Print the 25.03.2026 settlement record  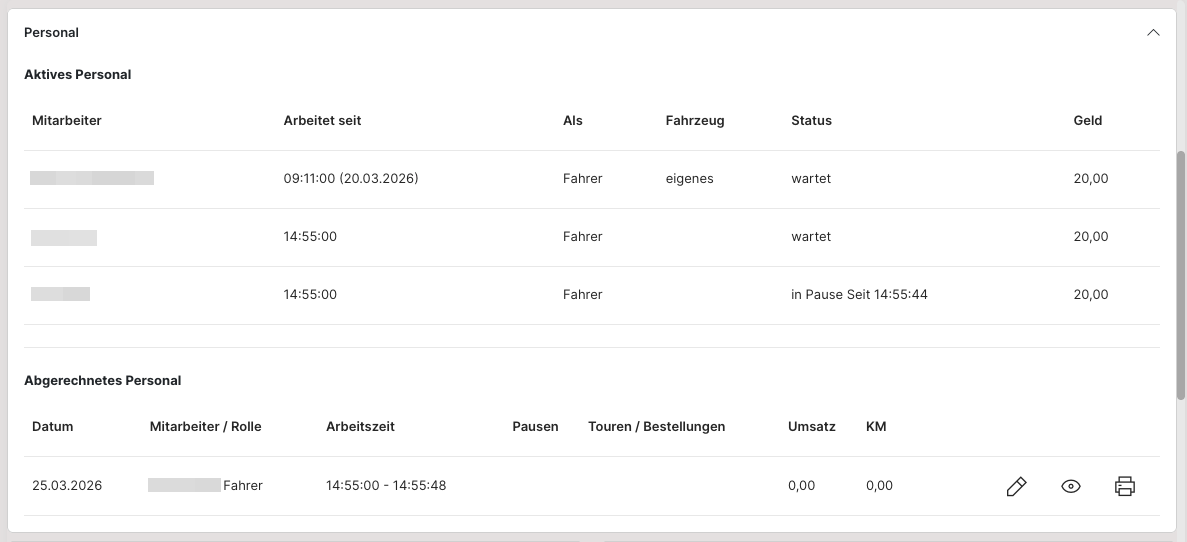pyautogui.click(x=1125, y=487)
